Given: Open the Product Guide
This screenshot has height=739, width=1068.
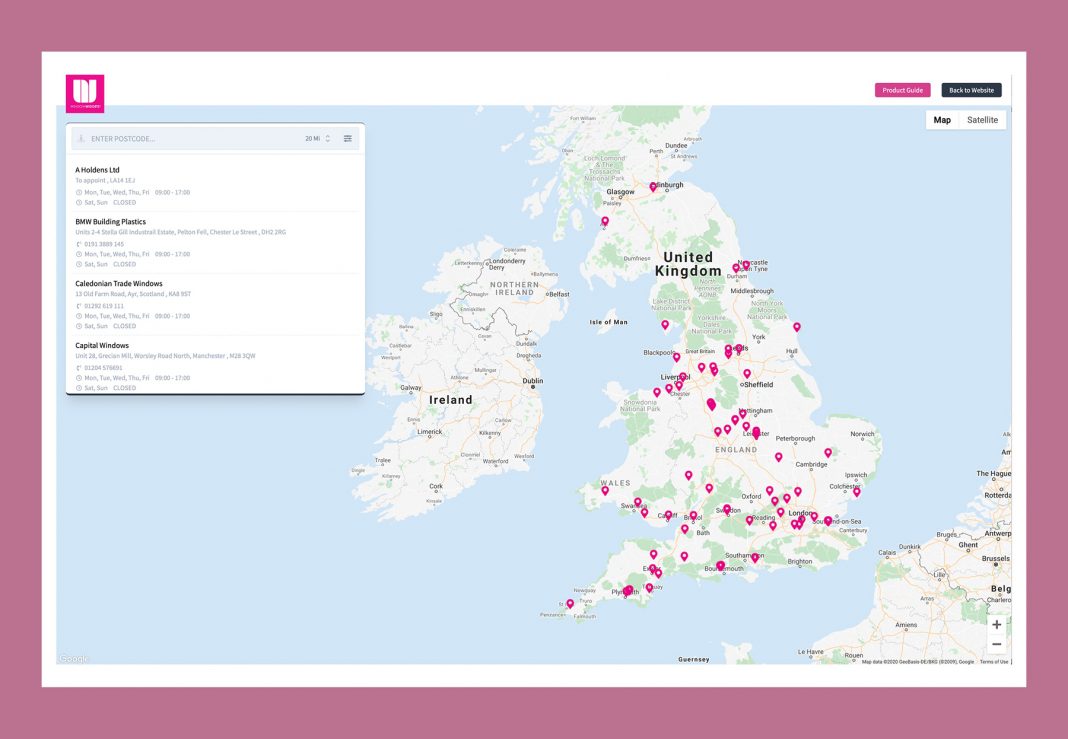Looking at the screenshot, I should pyautogui.click(x=902, y=90).
